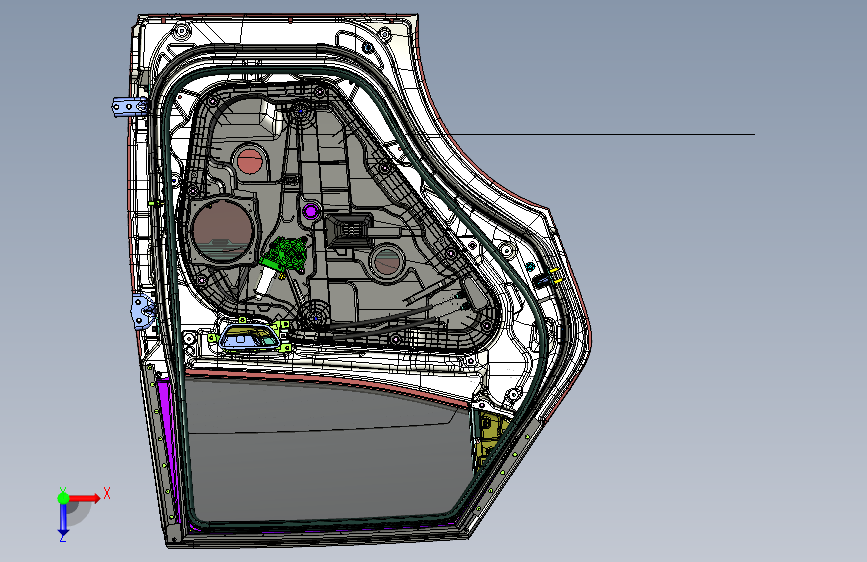Select the lower door hinge bracket
Viewport: 867px width, 562px height.
pos(142,311)
